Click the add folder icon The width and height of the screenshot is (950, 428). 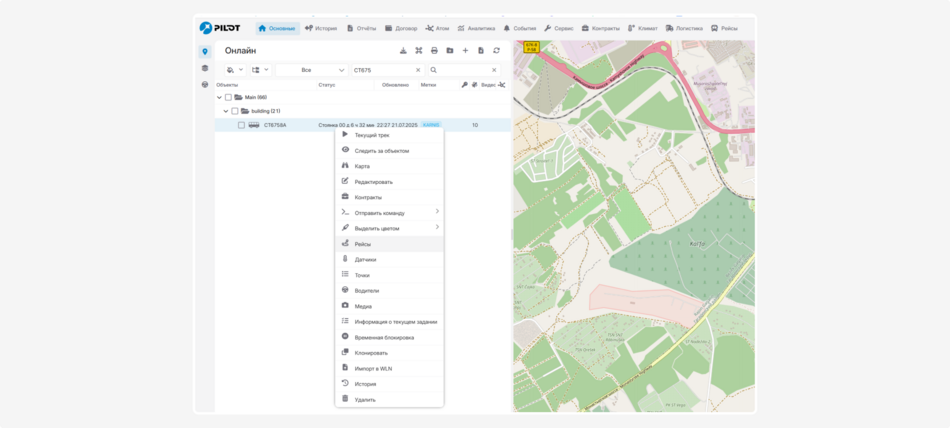click(450, 50)
